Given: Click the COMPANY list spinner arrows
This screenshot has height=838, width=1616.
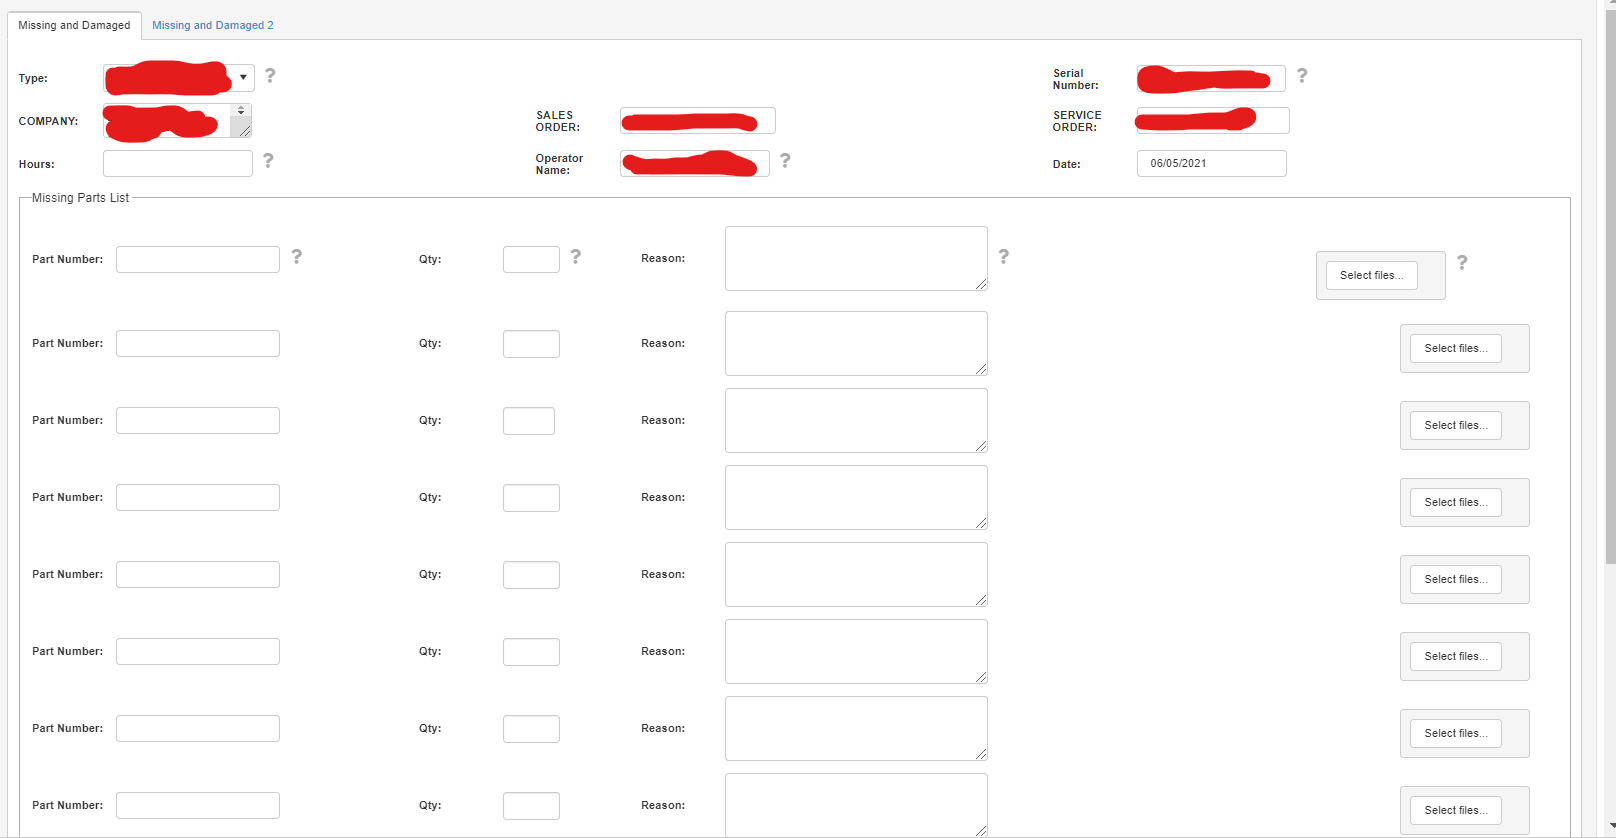Looking at the screenshot, I should (x=241, y=111).
